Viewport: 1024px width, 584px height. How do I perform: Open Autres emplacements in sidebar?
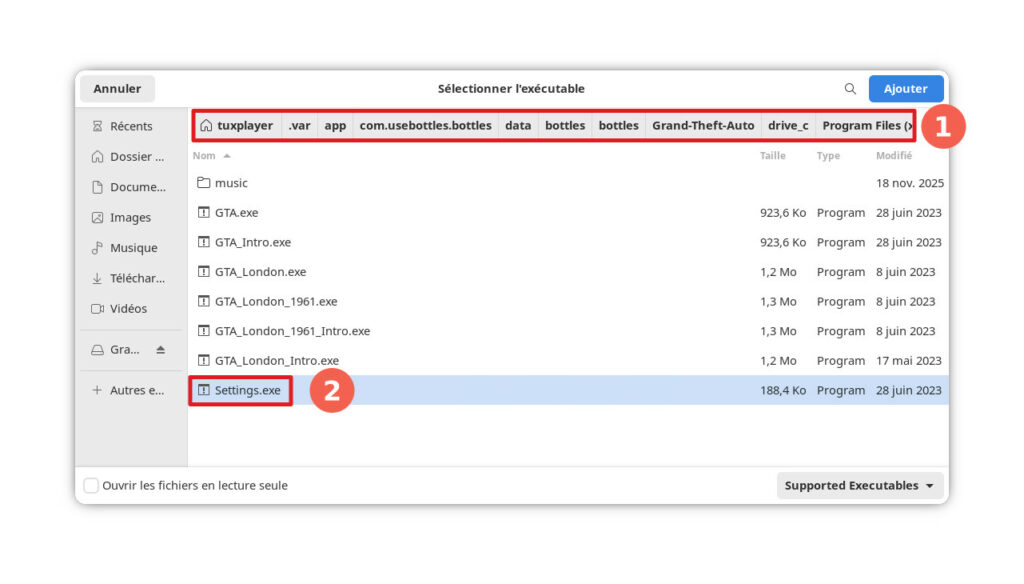[x=136, y=390]
